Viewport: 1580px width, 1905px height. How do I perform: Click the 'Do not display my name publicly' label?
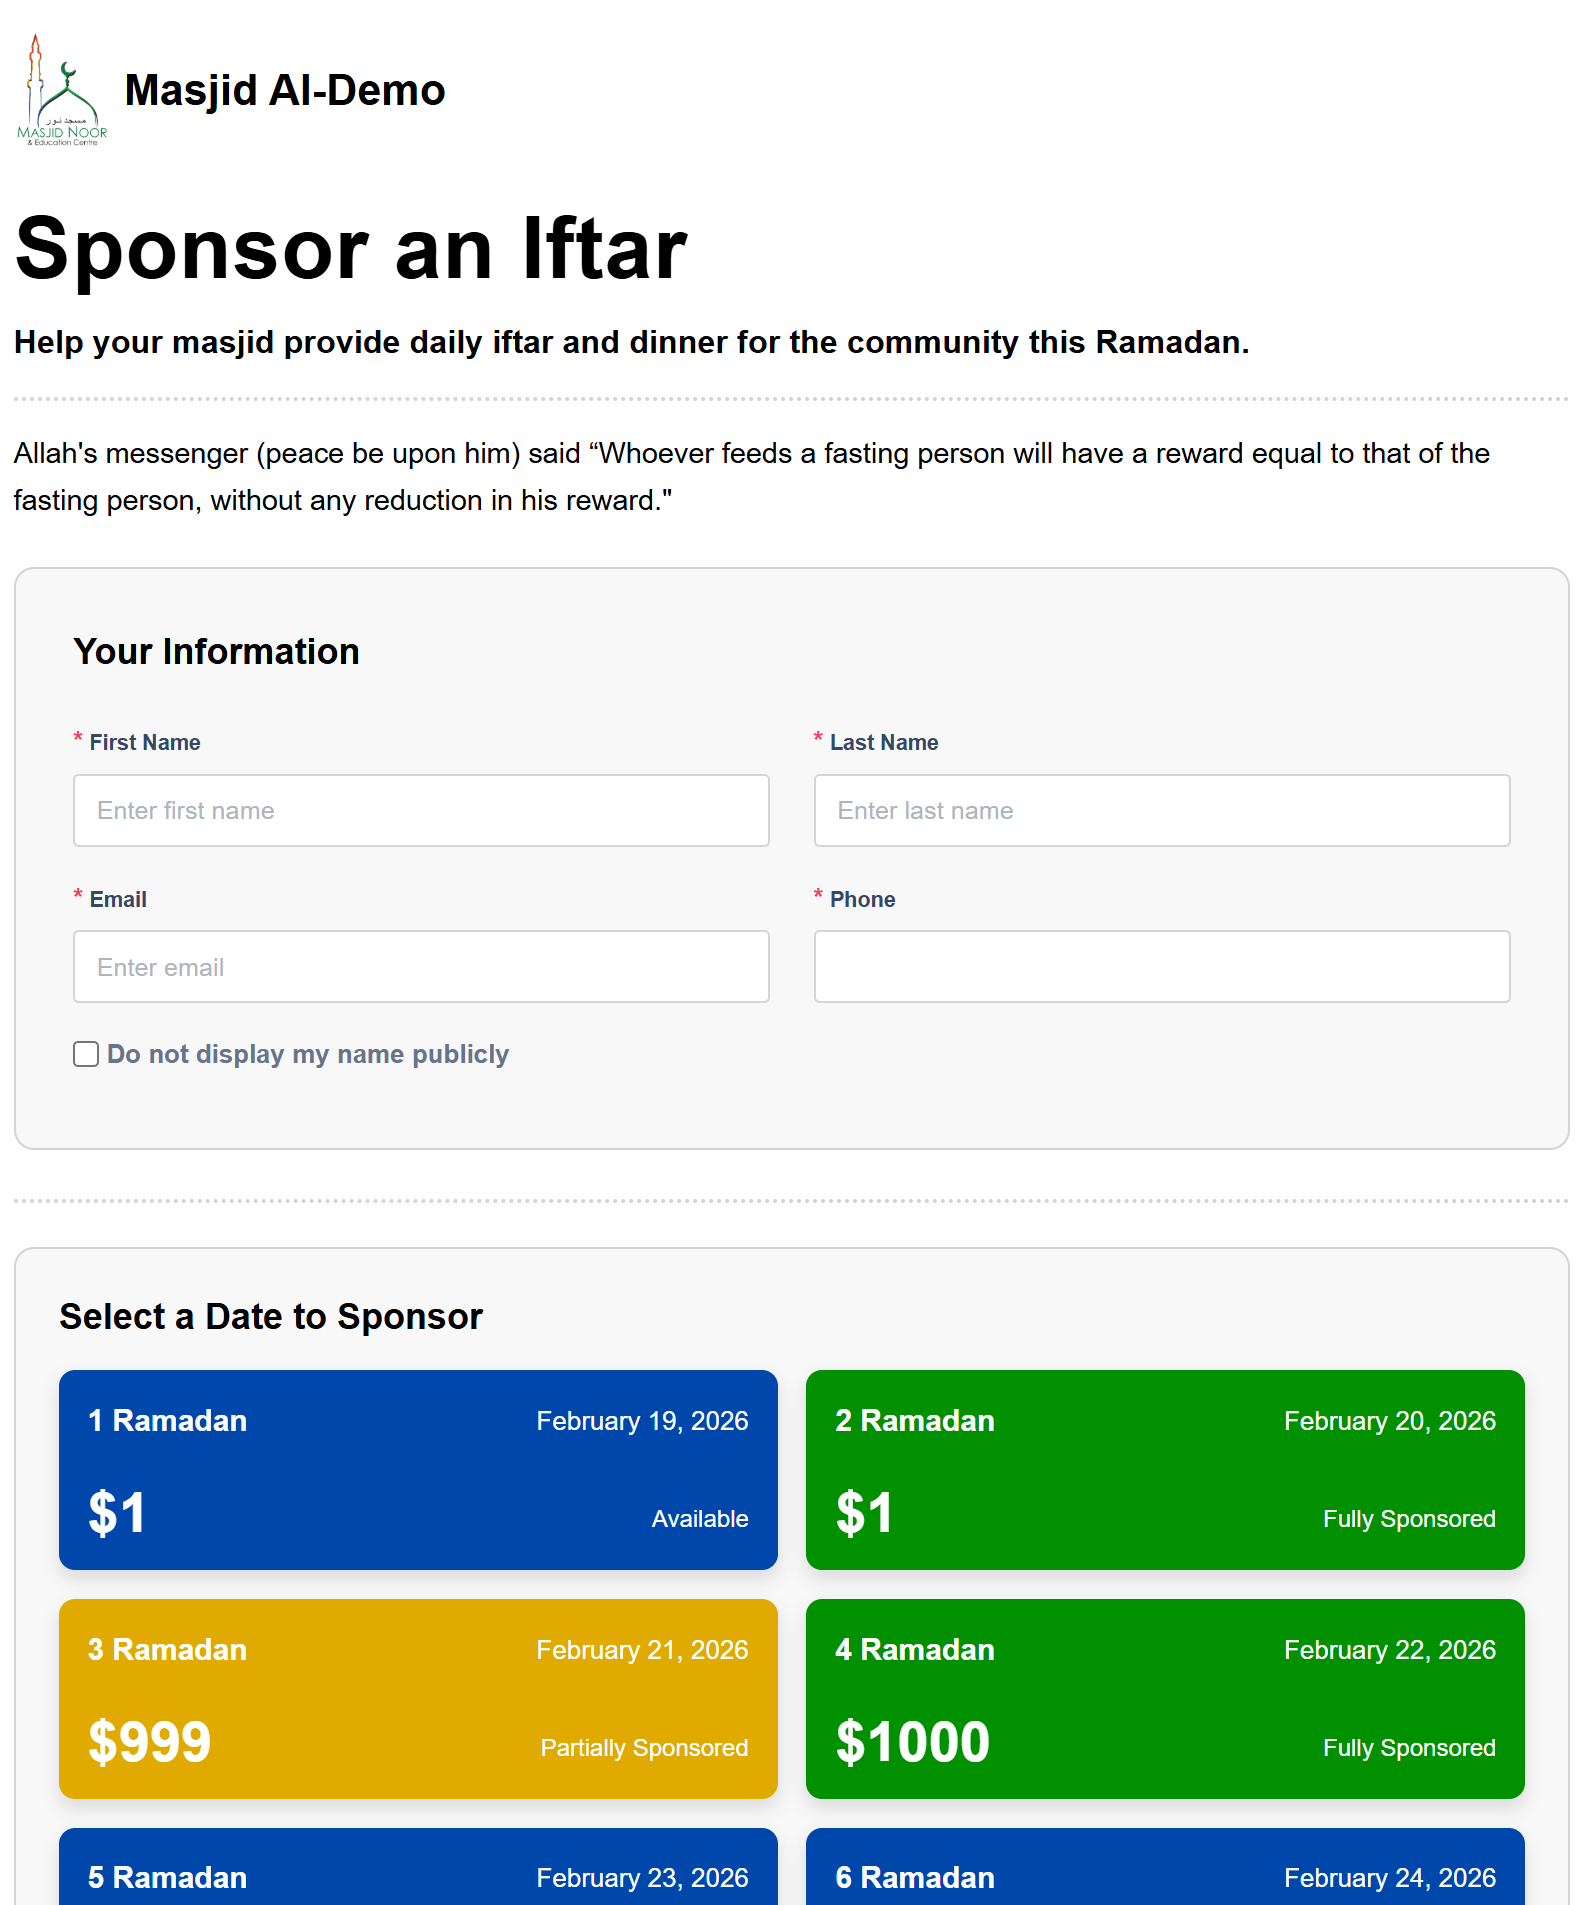pos(308,1054)
